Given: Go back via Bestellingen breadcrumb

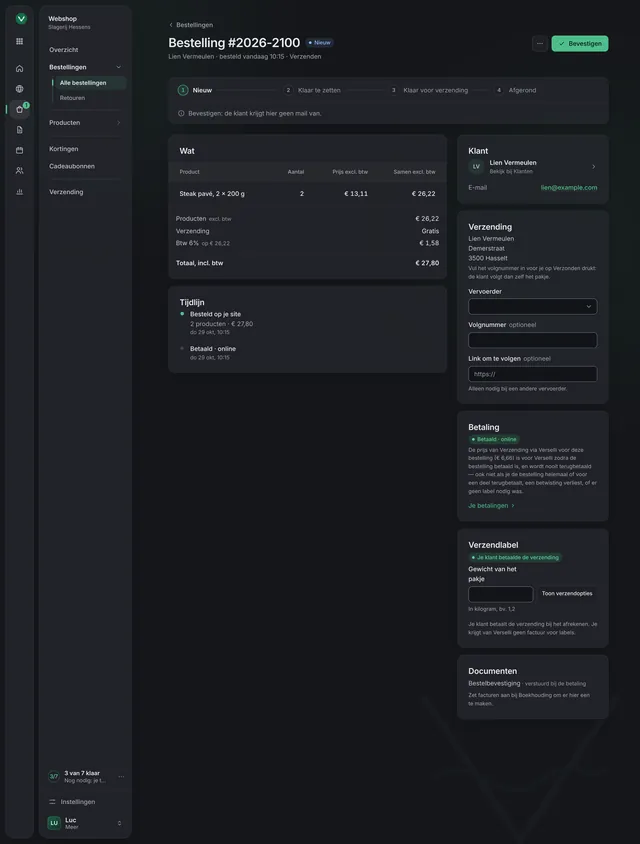Looking at the screenshot, I should tap(194, 25).
